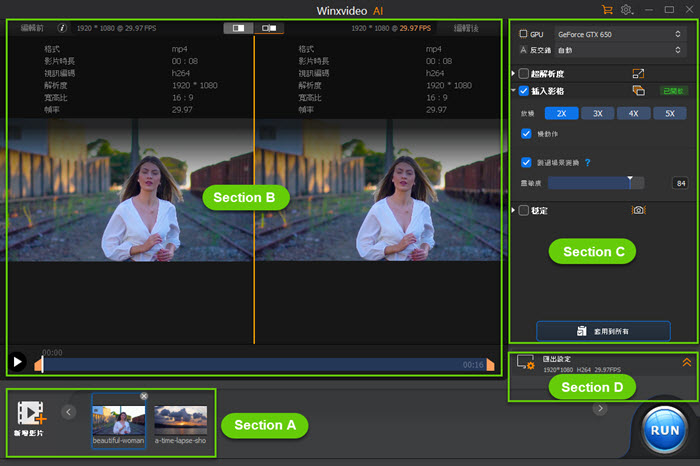Viewport: 700px width, 466px height.
Task: Click the stabilization camera icon
Action: 638,210
